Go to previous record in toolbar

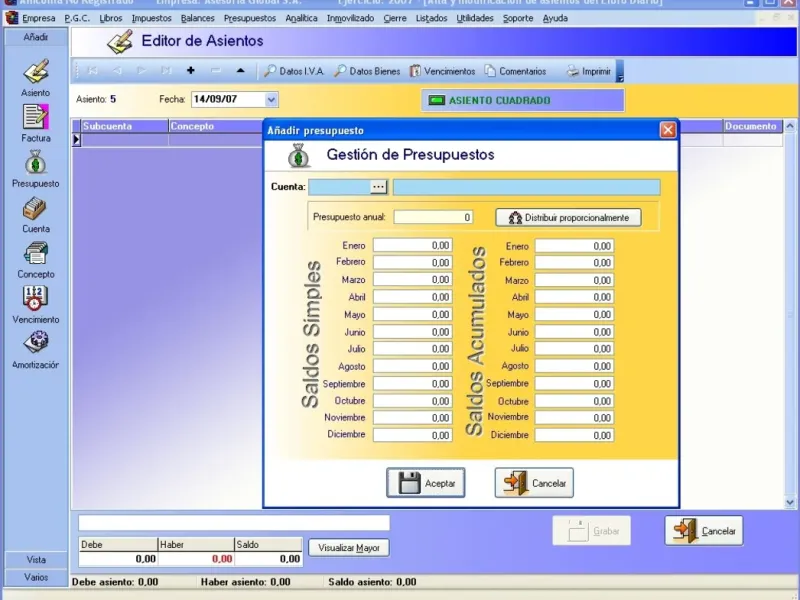tap(117, 71)
